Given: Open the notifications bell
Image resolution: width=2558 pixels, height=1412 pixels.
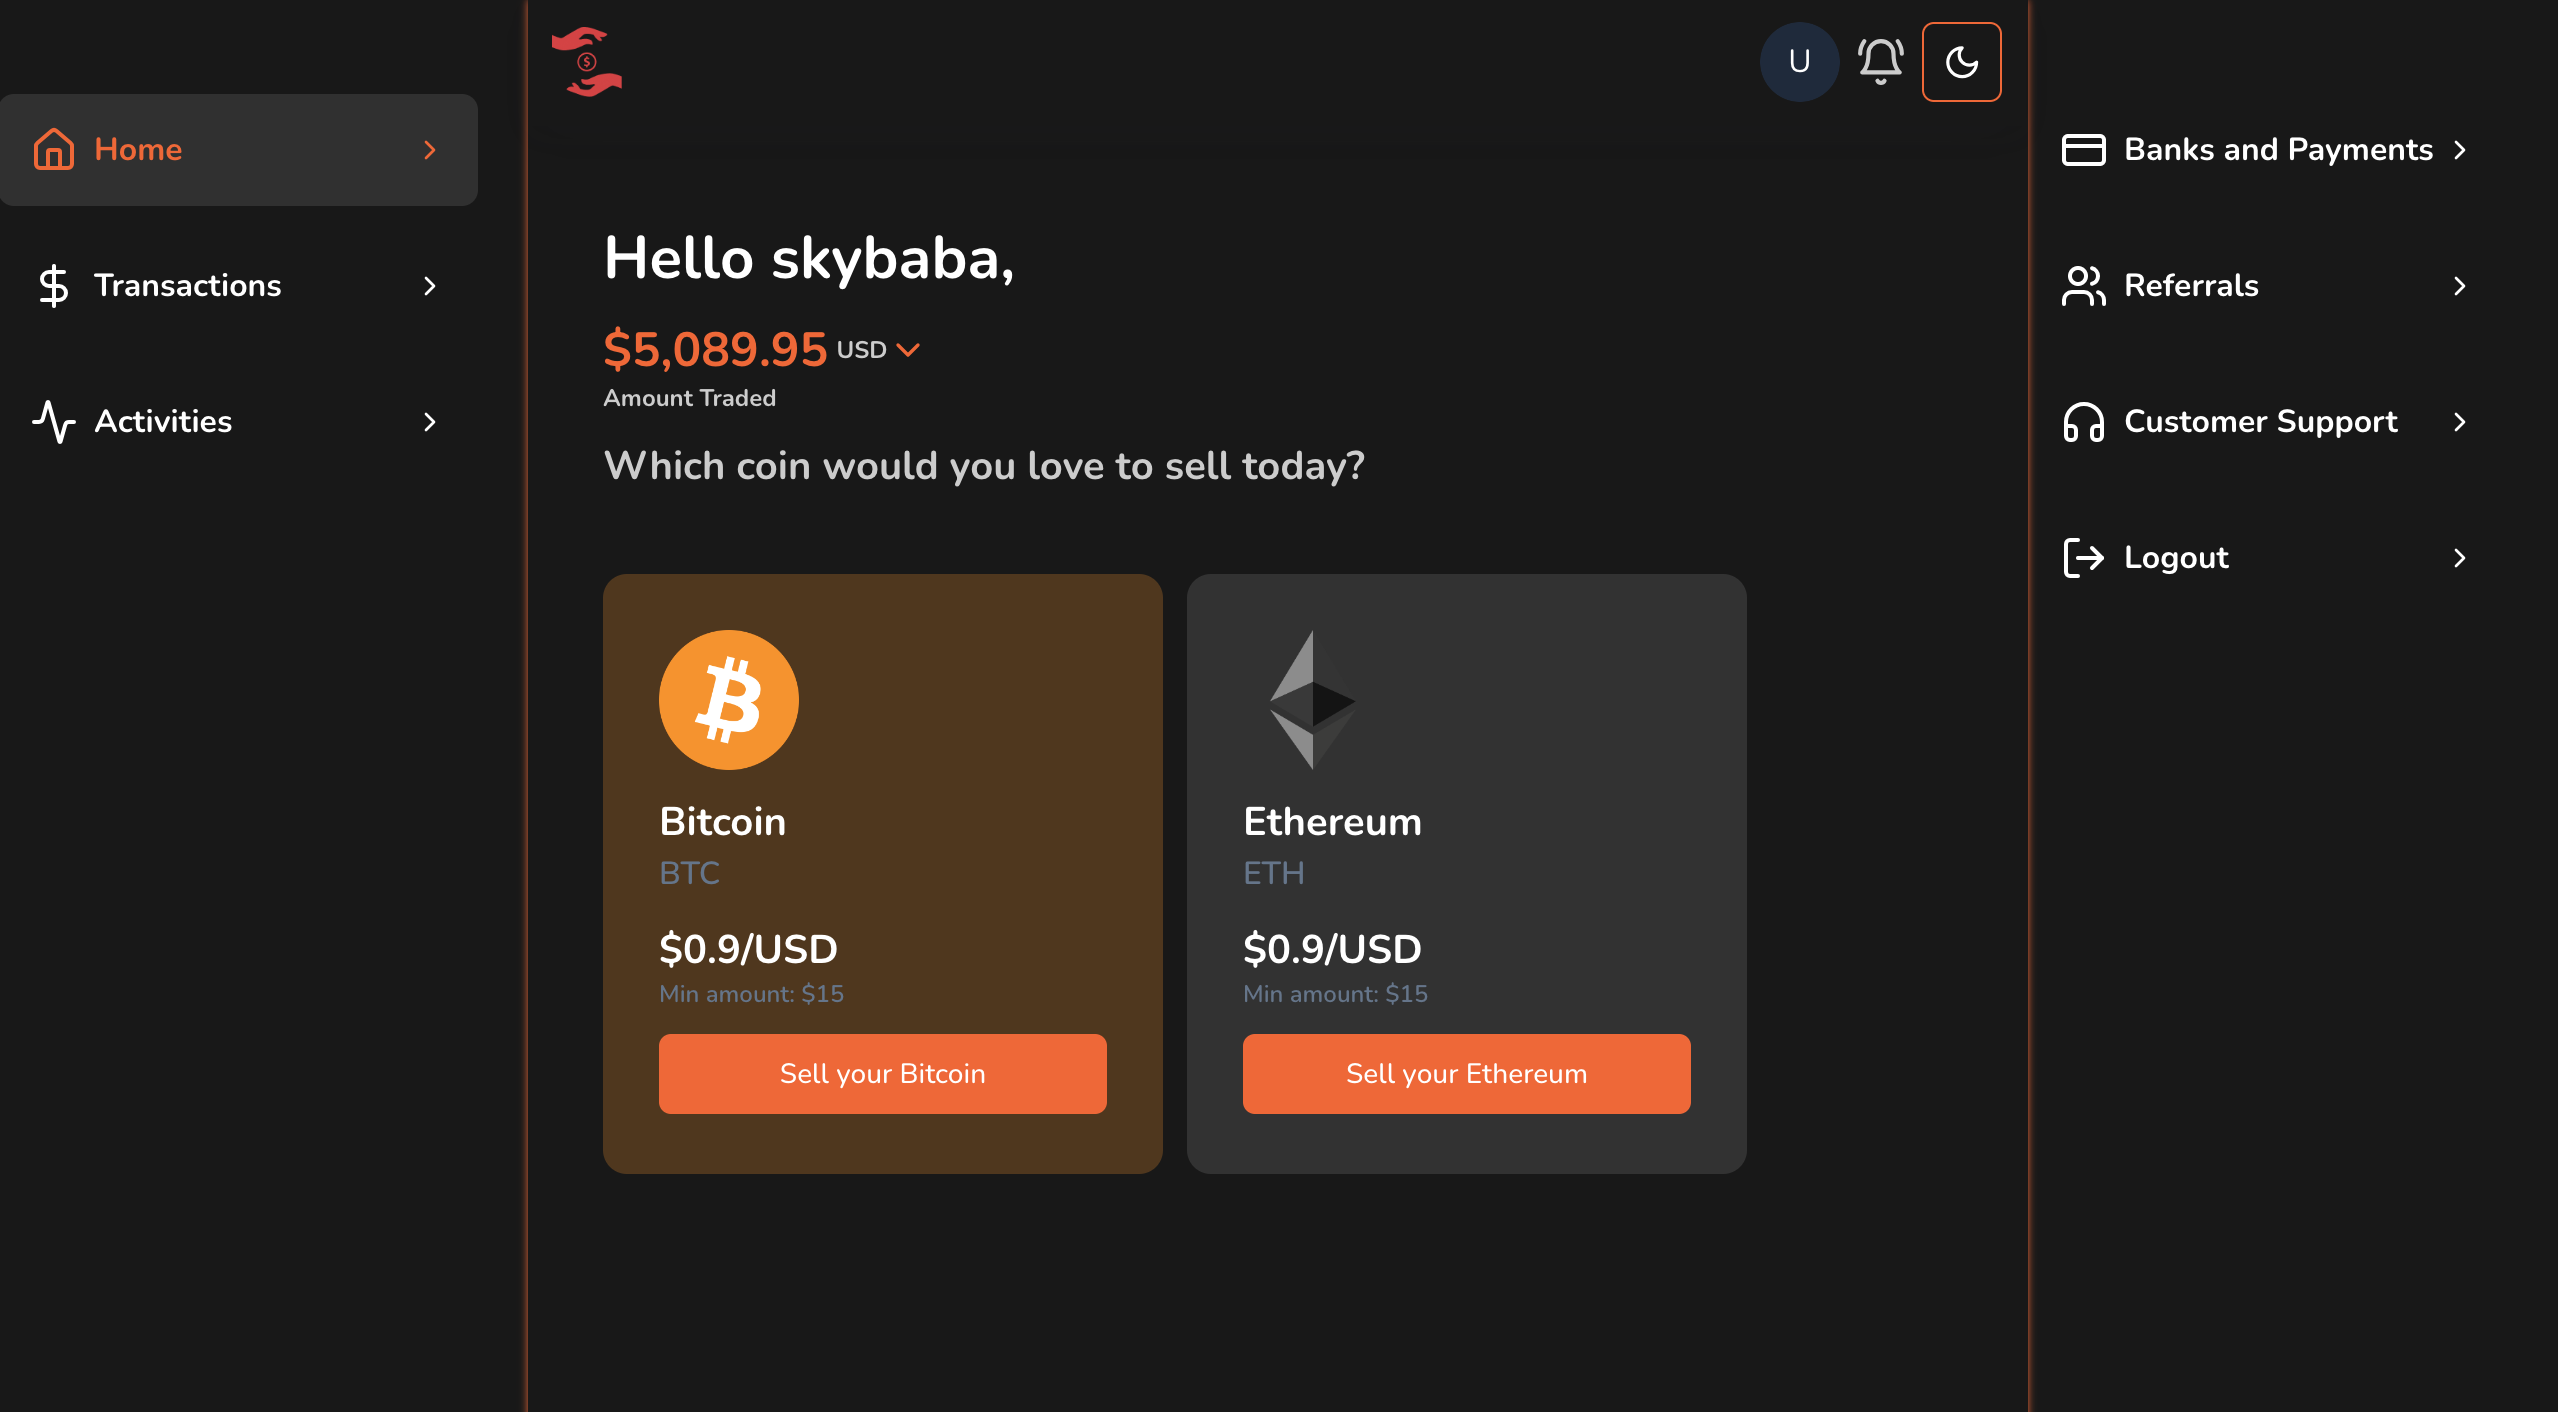Looking at the screenshot, I should [1880, 62].
